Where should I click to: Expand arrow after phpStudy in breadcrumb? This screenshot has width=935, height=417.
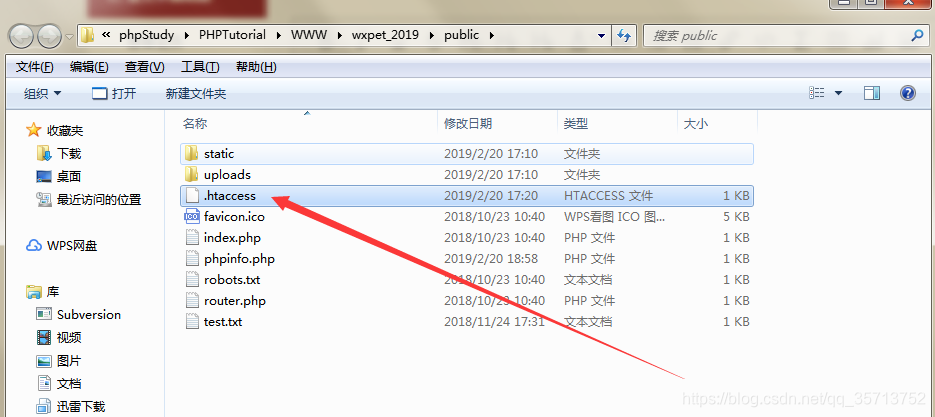[x=187, y=35]
